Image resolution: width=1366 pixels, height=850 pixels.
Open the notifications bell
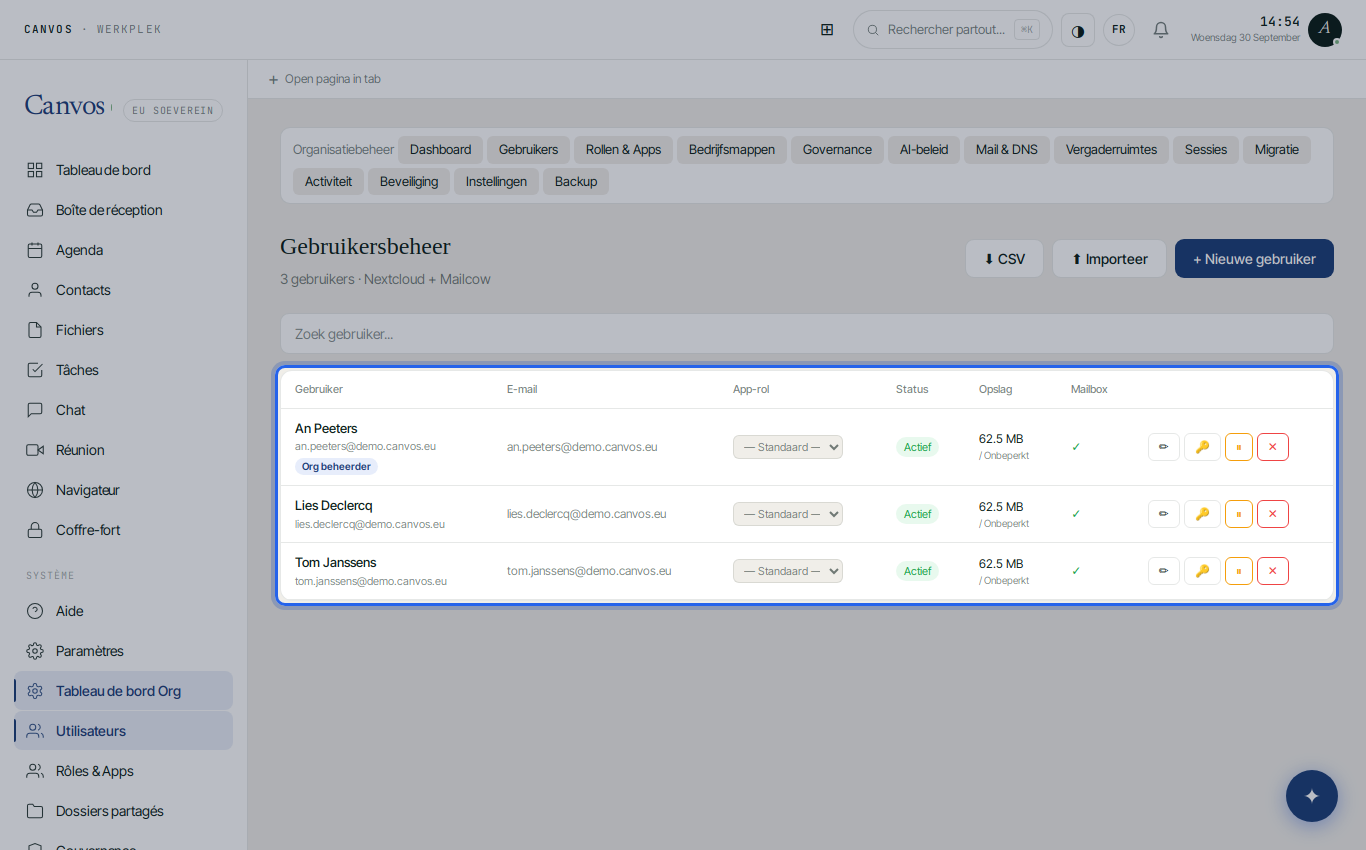click(1161, 30)
